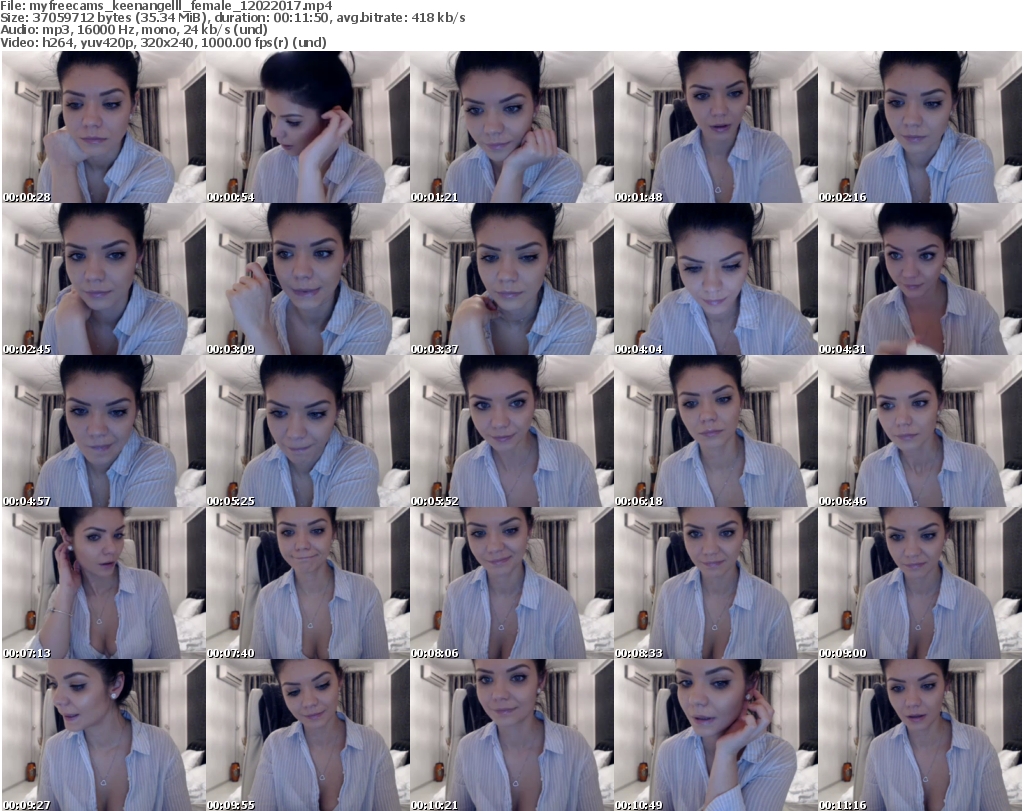Select the thumbnail stamped 00:02:16
This screenshot has height=811, width=1024.
coord(920,127)
